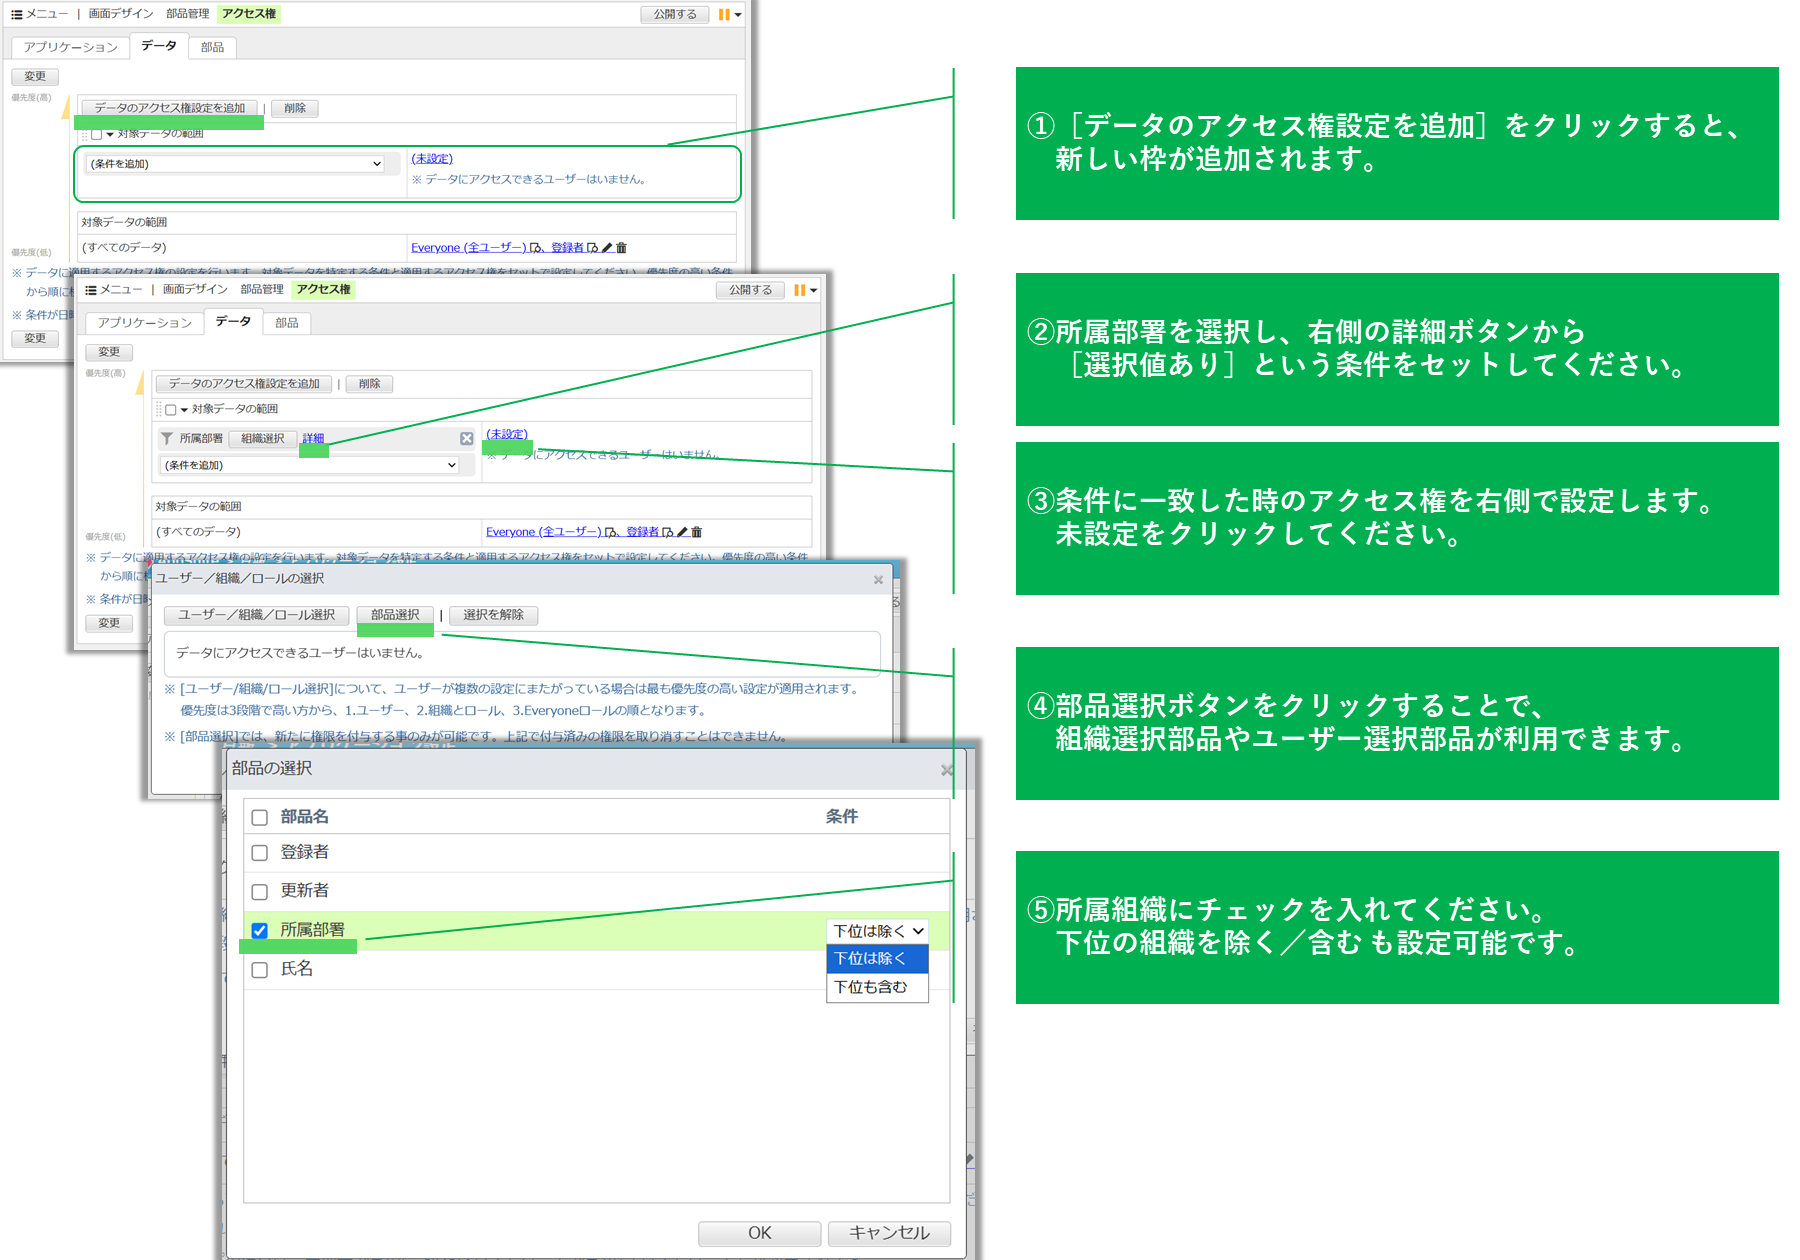Click the 詳細 link next to 組織選択

pos(313,439)
